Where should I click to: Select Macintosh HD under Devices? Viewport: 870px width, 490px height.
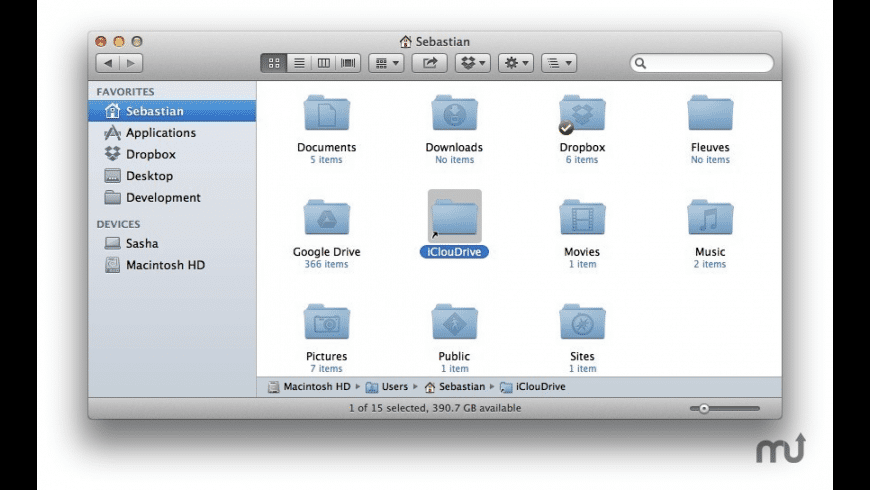(x=163, y=265)
